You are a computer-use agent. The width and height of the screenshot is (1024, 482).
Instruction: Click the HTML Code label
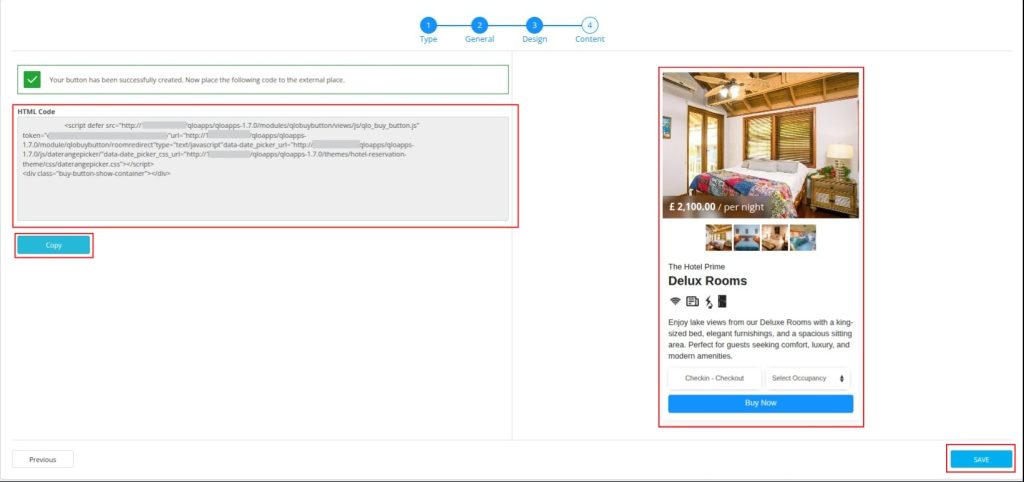coord(37,112)
